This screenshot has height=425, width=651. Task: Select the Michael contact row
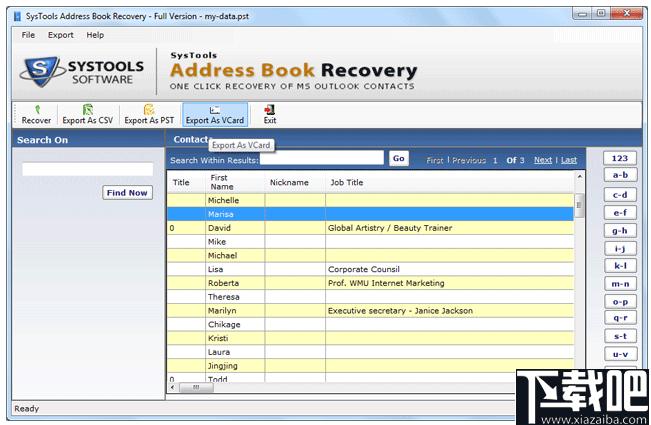pos(371,255)
